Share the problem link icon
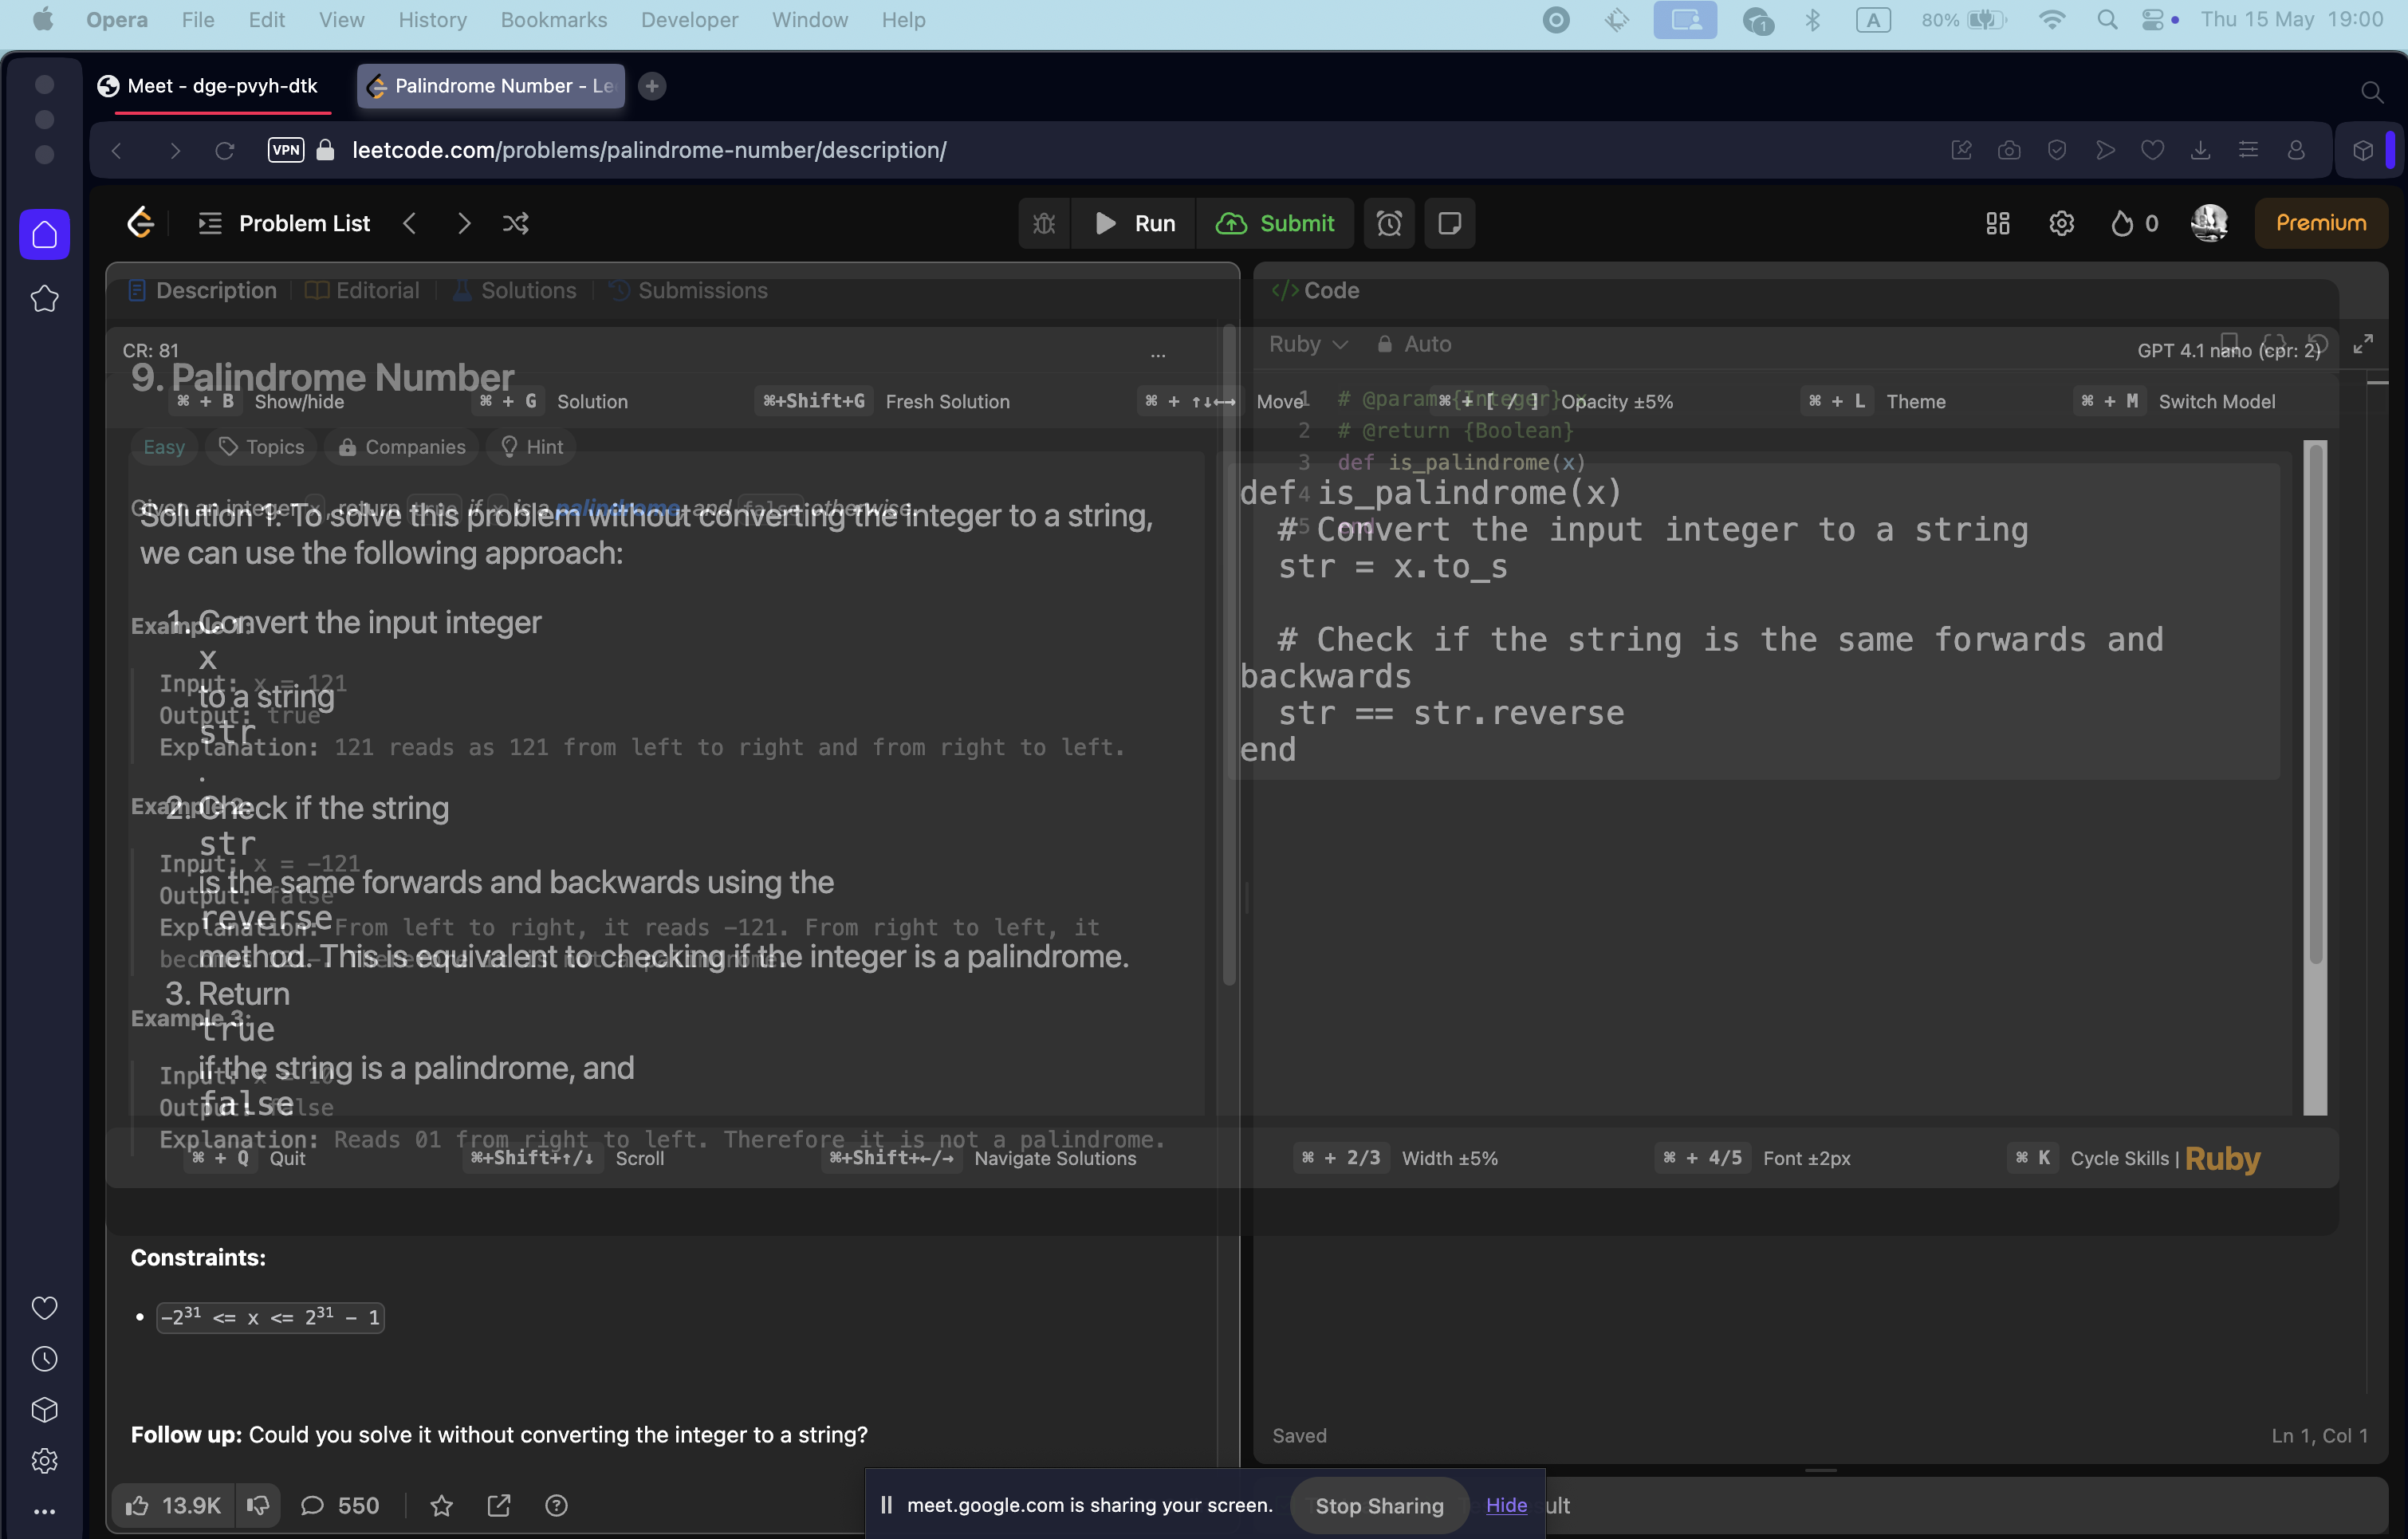Screen dimensions: 2408x1539 pos(498,1505)
